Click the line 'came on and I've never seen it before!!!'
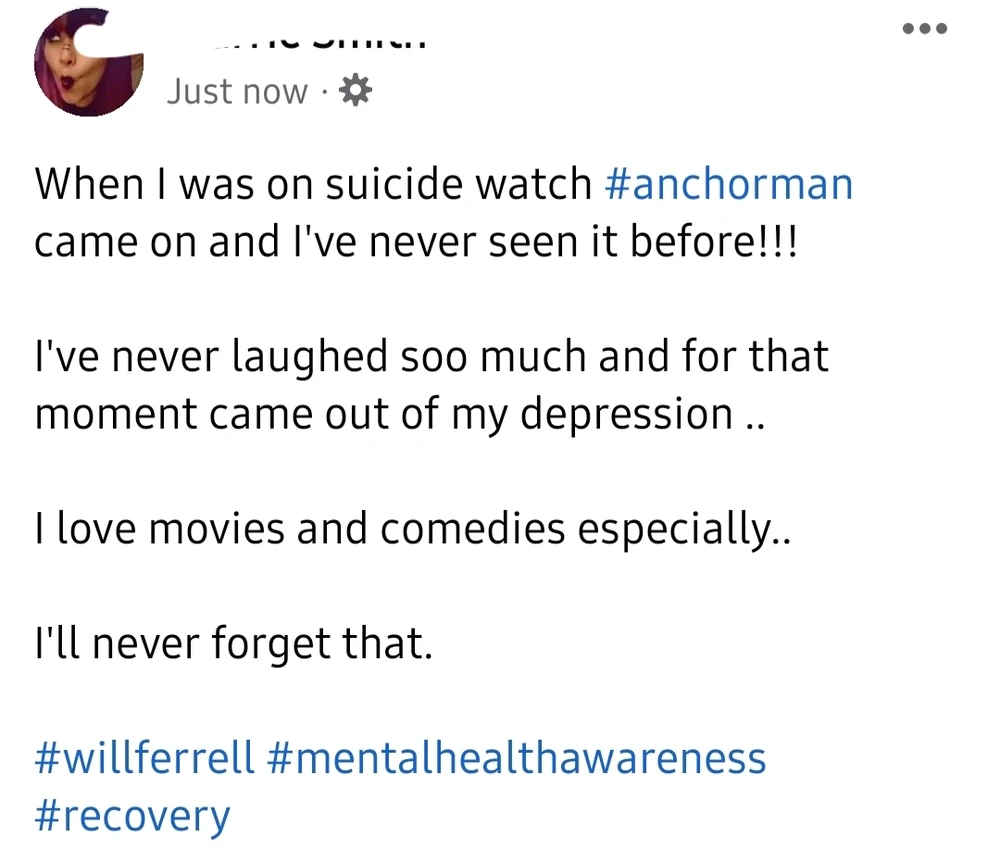 417,243
